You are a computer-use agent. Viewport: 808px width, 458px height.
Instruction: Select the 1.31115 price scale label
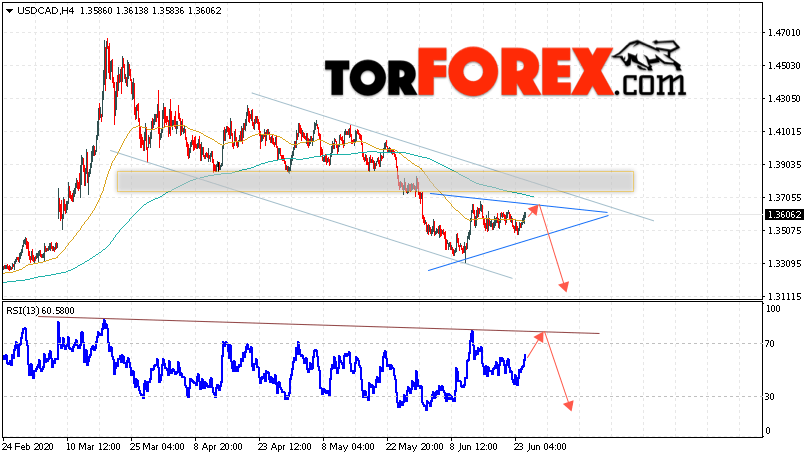784,297
